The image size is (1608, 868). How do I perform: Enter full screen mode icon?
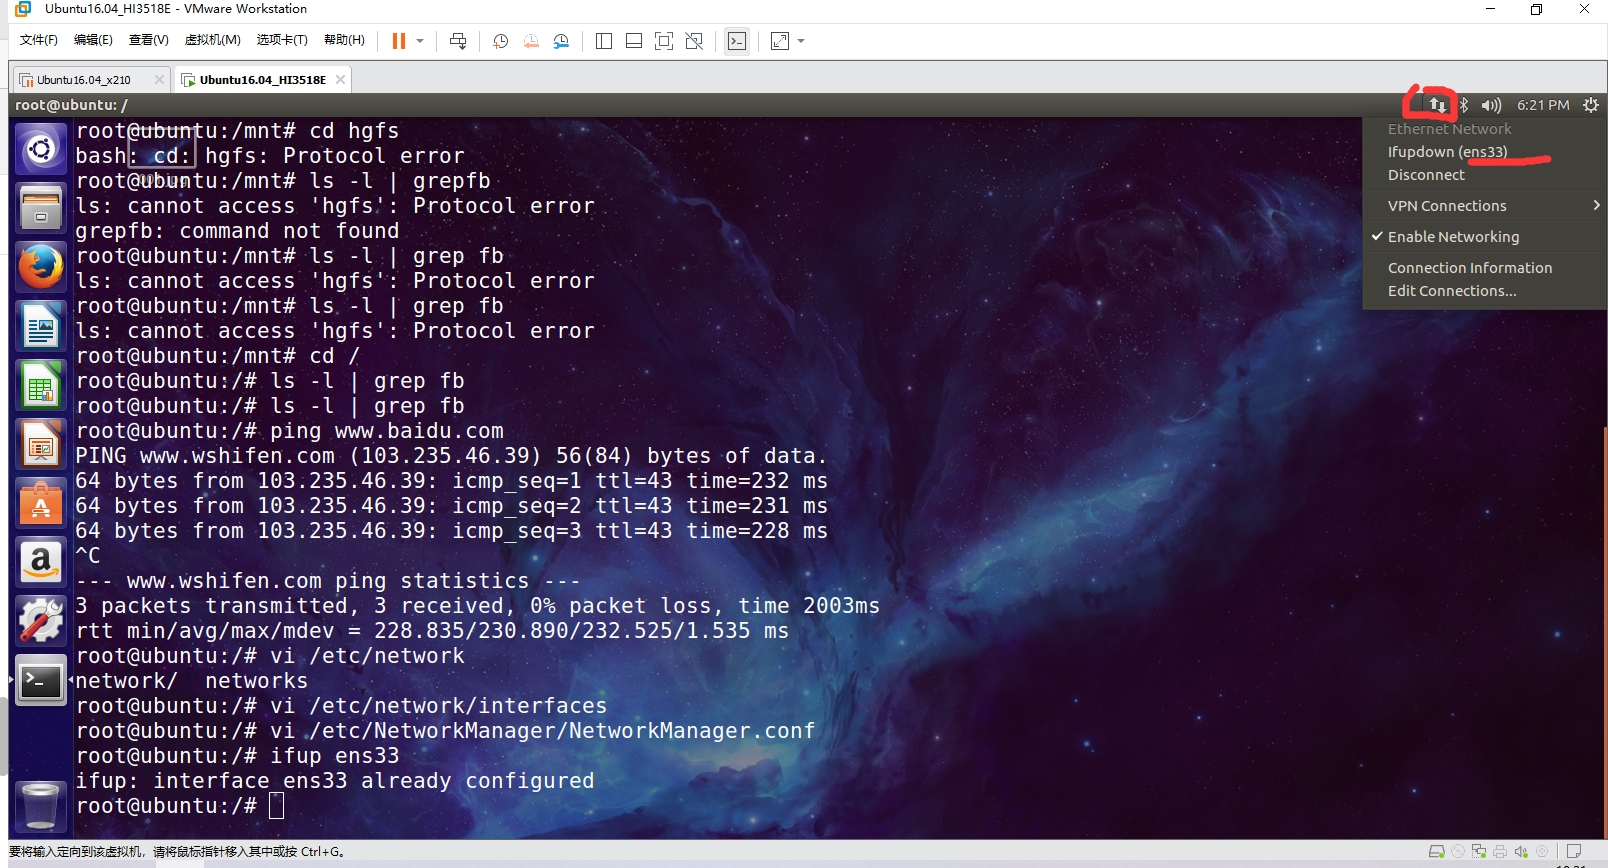[664, 41]
